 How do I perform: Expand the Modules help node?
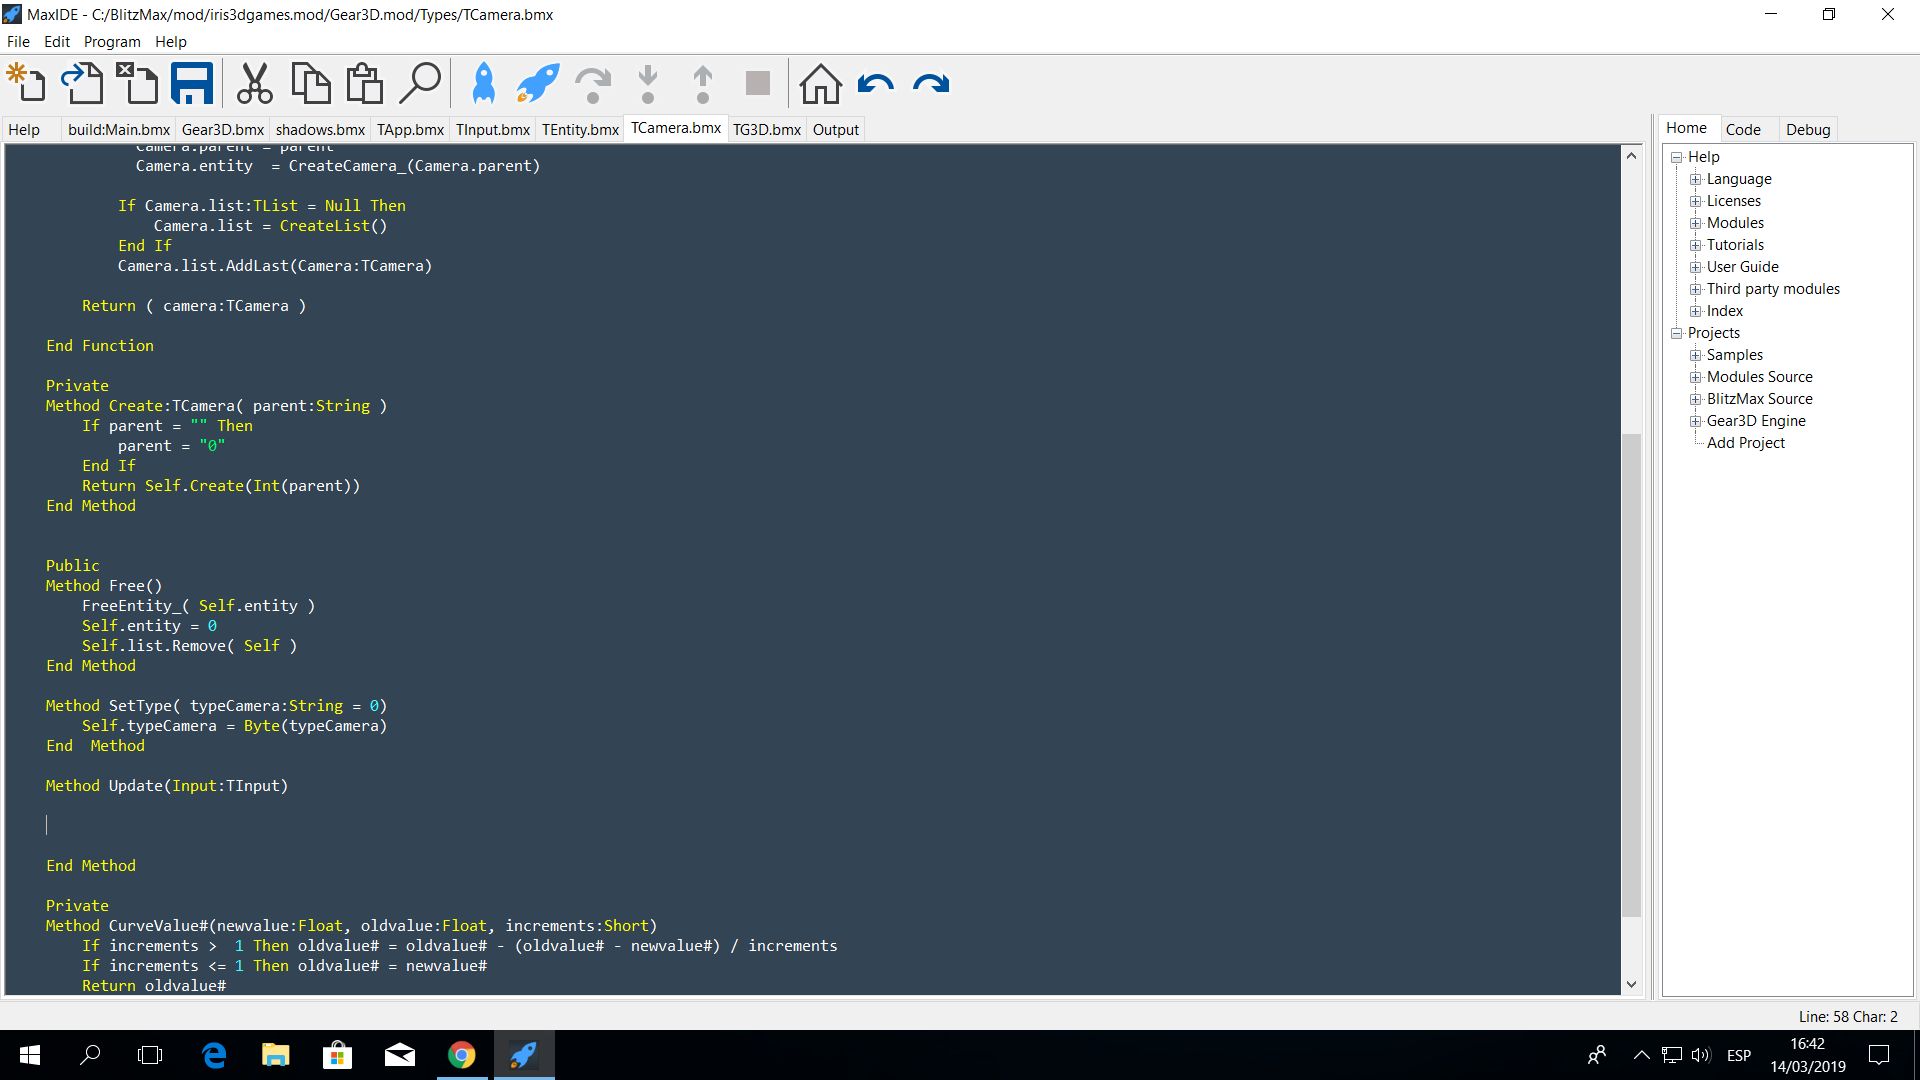tap(1696, 222)
